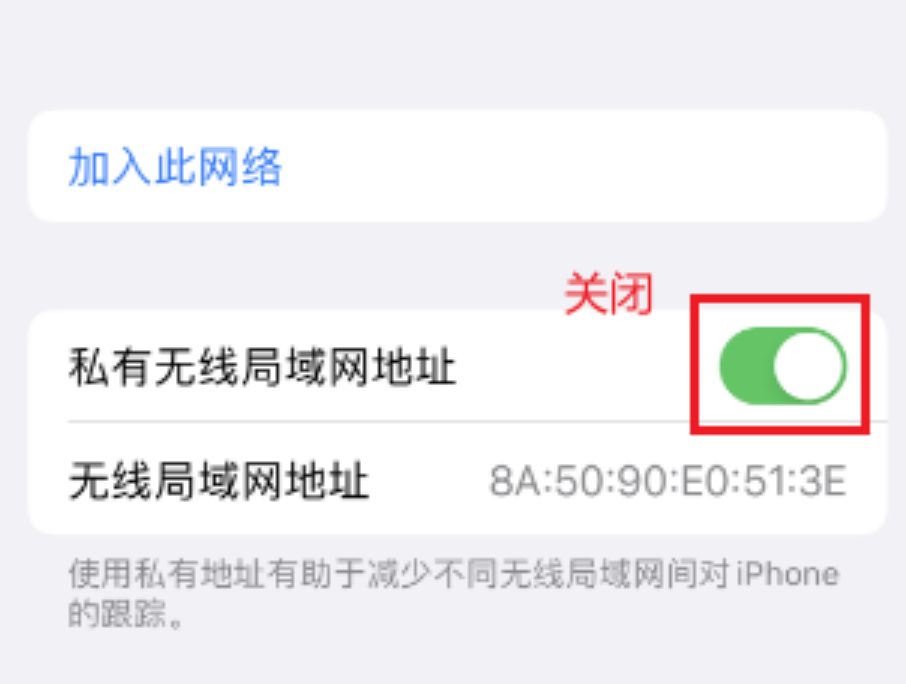Screen dimensions: 906x684
Task: Click the empty gap between 无线局域网地址 and the MAC value
Action: (x=429, y=480)
